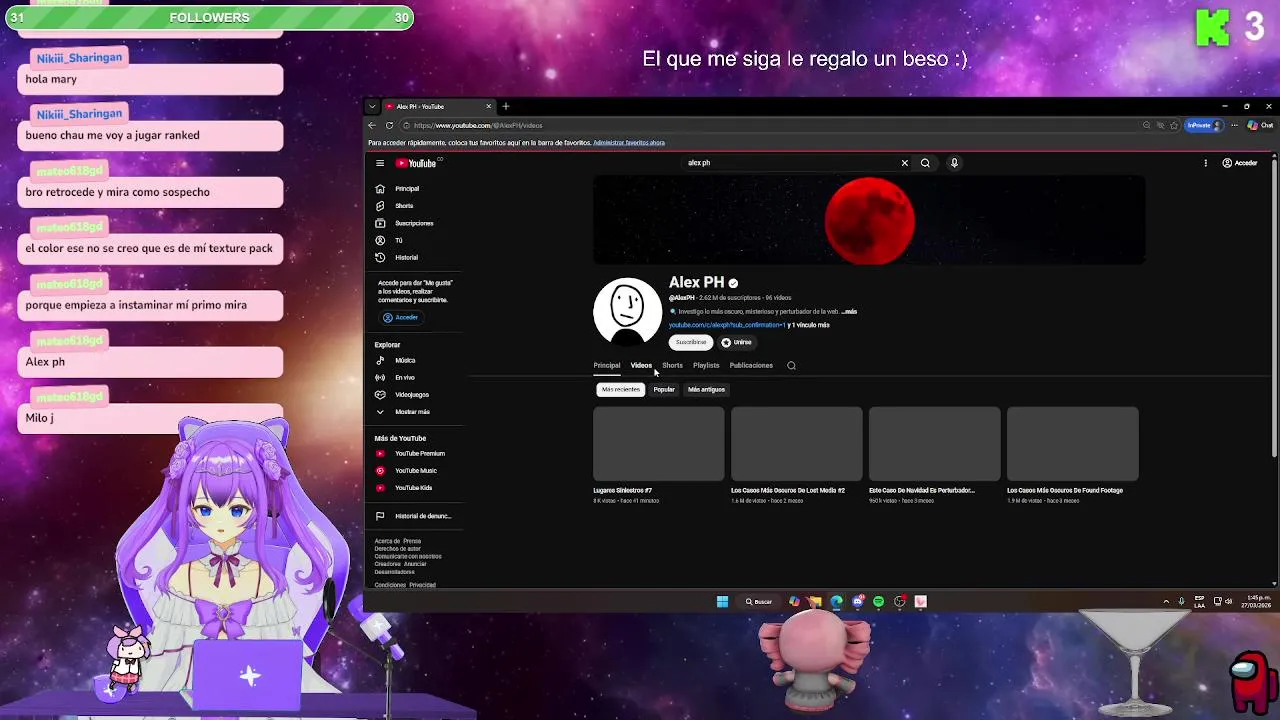
Task: Click Administrar favoritos ahora link
Action: (x=629, y=143)
